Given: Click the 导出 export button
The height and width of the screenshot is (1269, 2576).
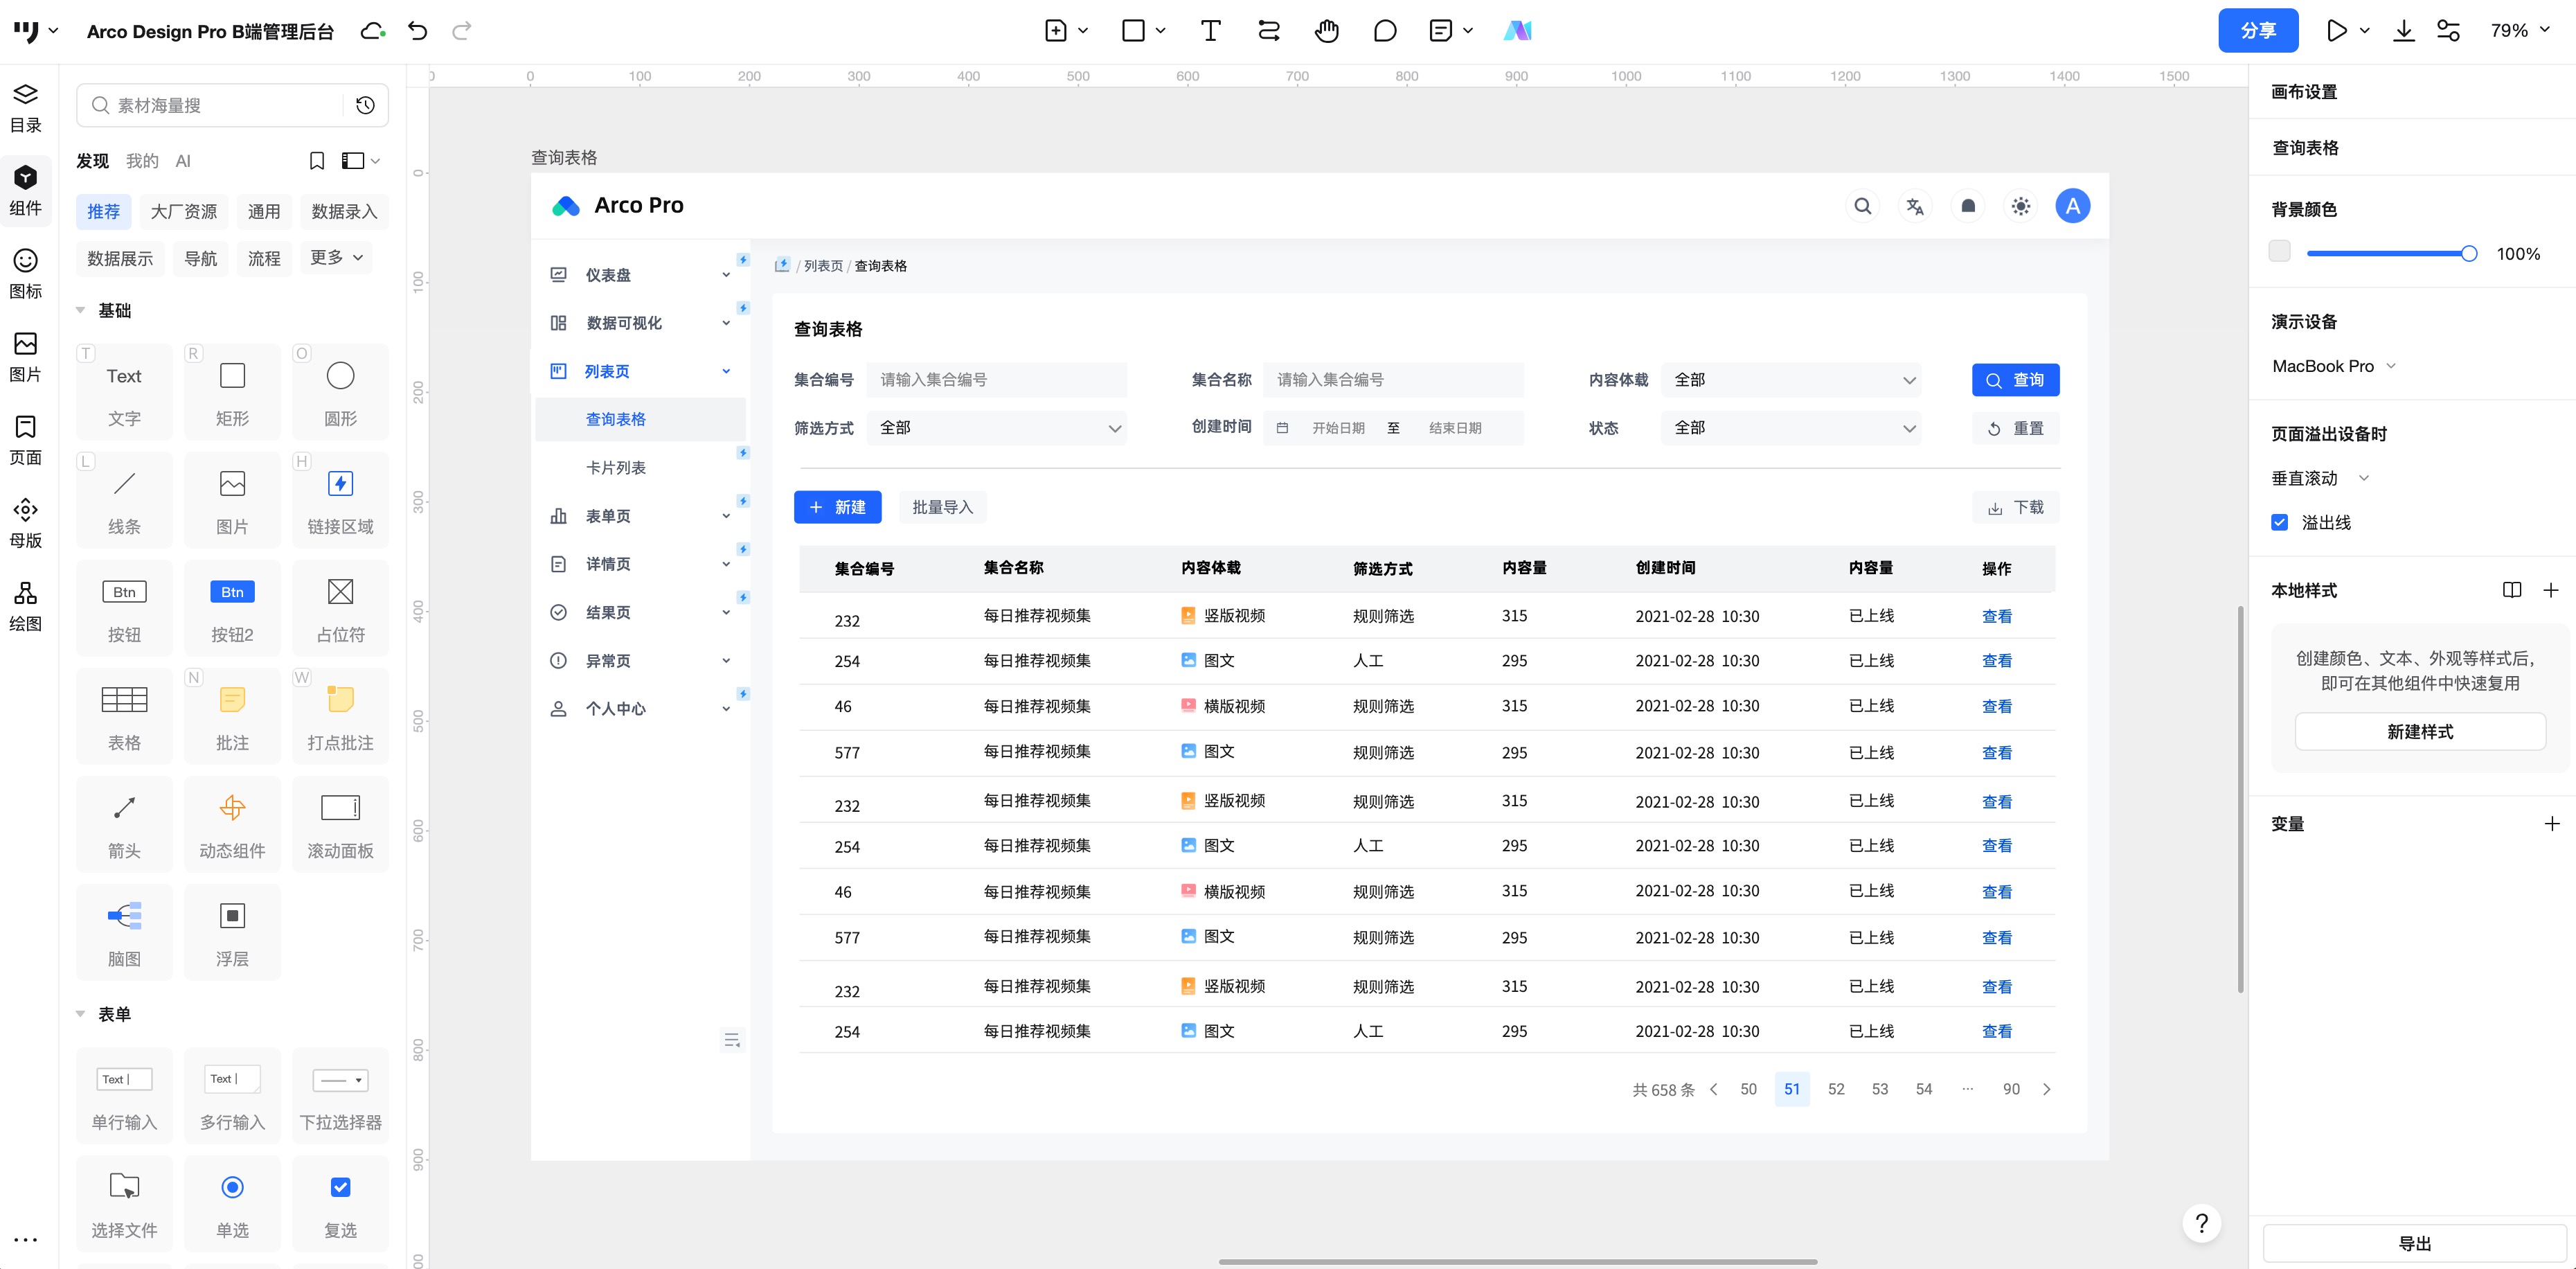Looking at the screenshot, I should [x=2414, y=1243].
